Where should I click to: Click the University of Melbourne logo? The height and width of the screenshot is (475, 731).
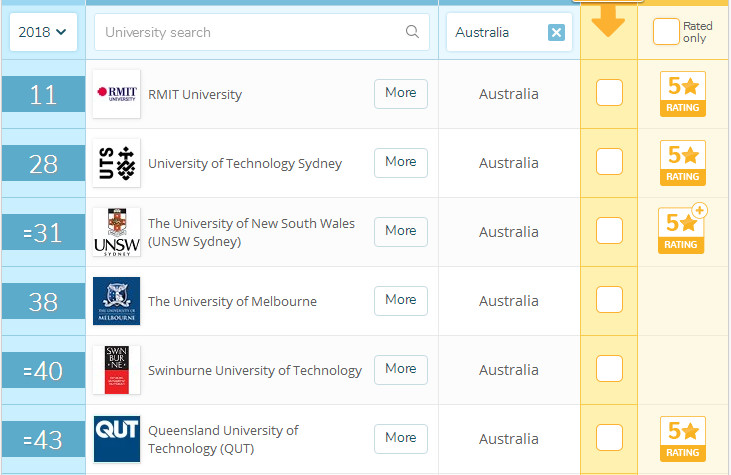pos(116,301)
